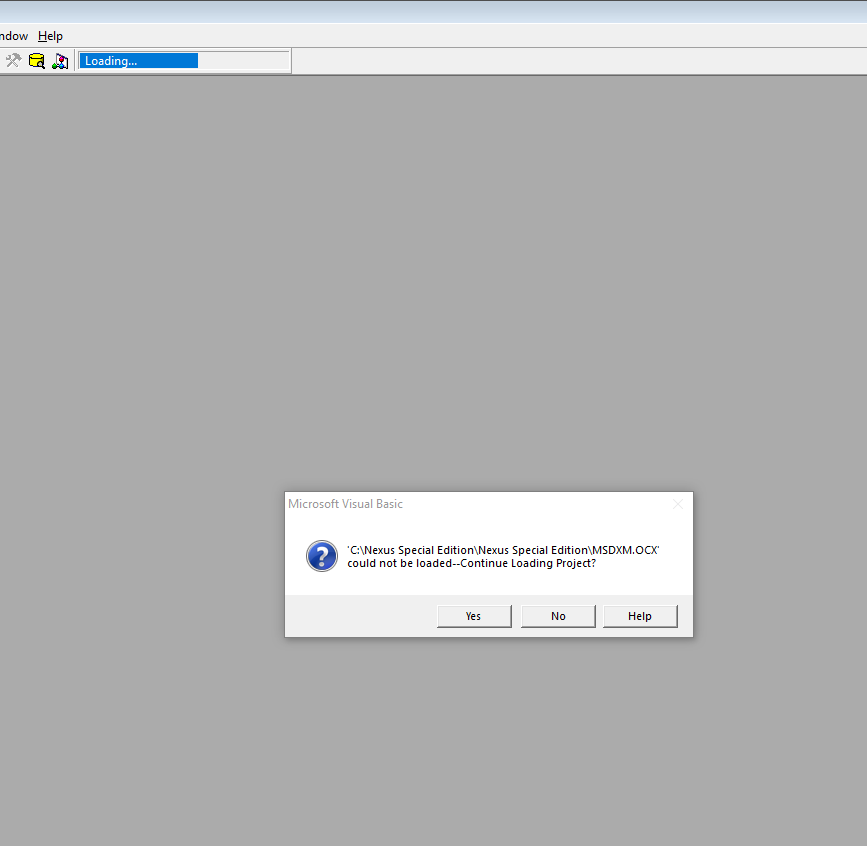867x846 pixels.
Task: Choose Yes to continue loading project
Action: point(474,616)
